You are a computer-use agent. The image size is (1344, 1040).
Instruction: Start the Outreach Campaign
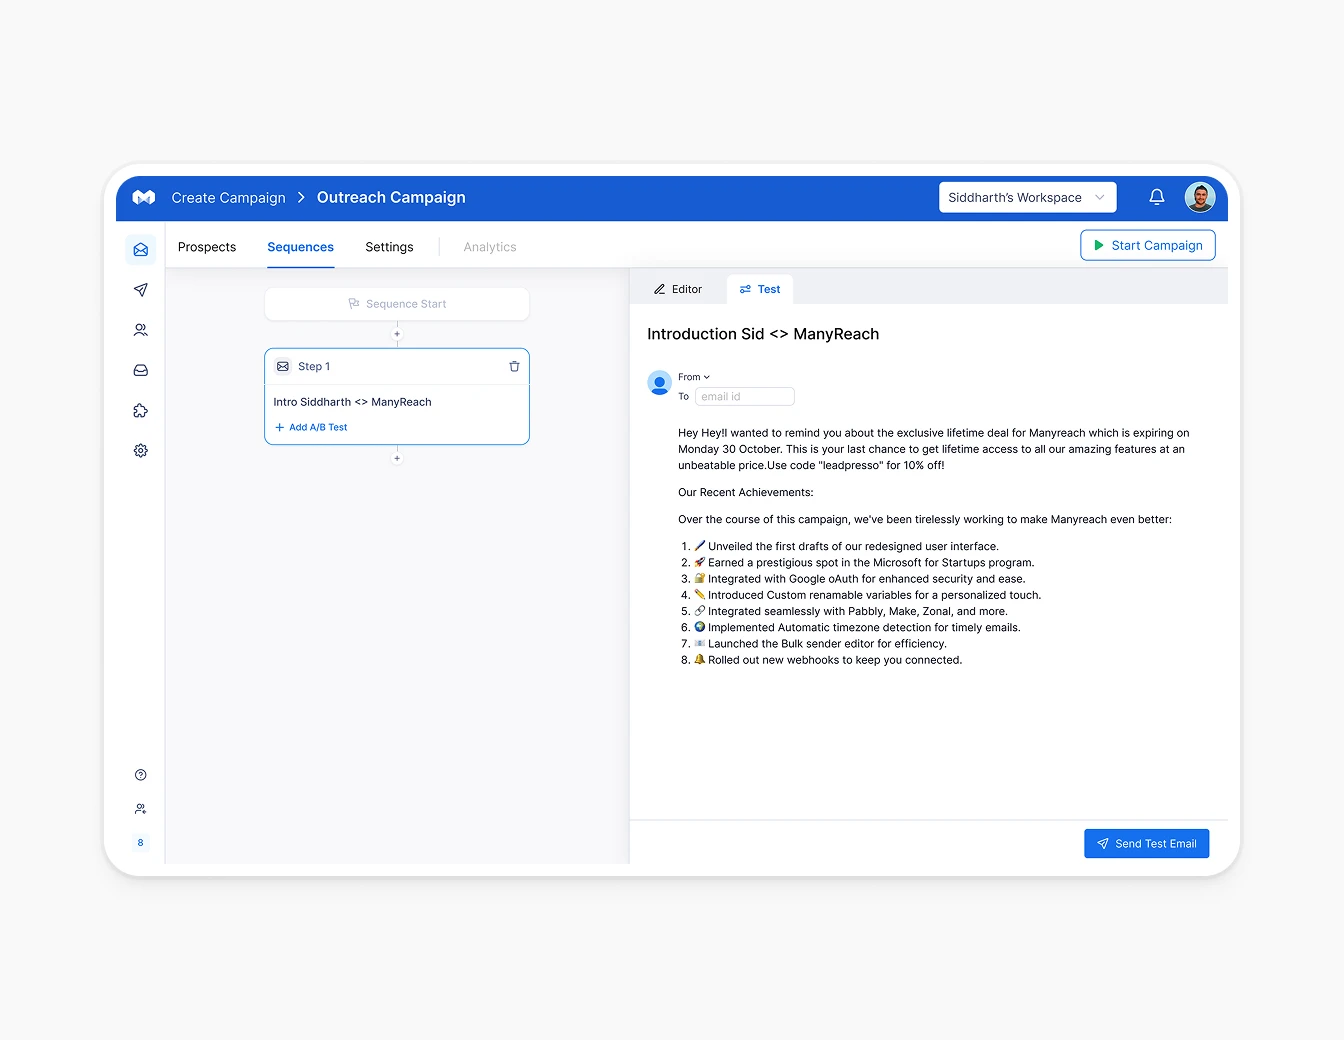pyautogui.click(x=1147, y=245)
